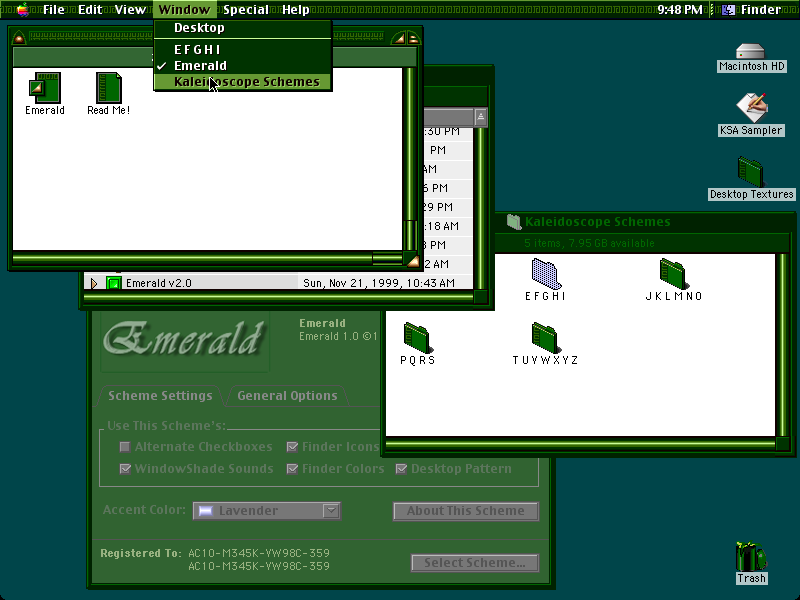
Task: Click the resize corner of Emerald window
Action: (x=411, y=259)
